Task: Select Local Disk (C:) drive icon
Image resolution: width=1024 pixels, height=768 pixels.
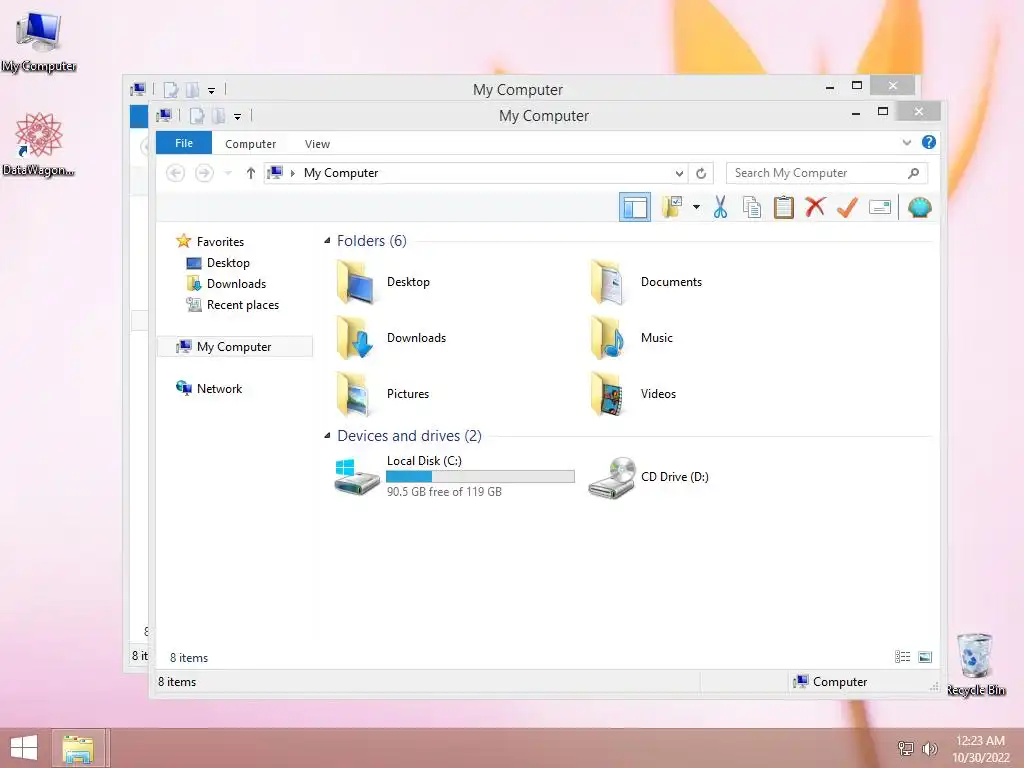Action: pos(357,477)
